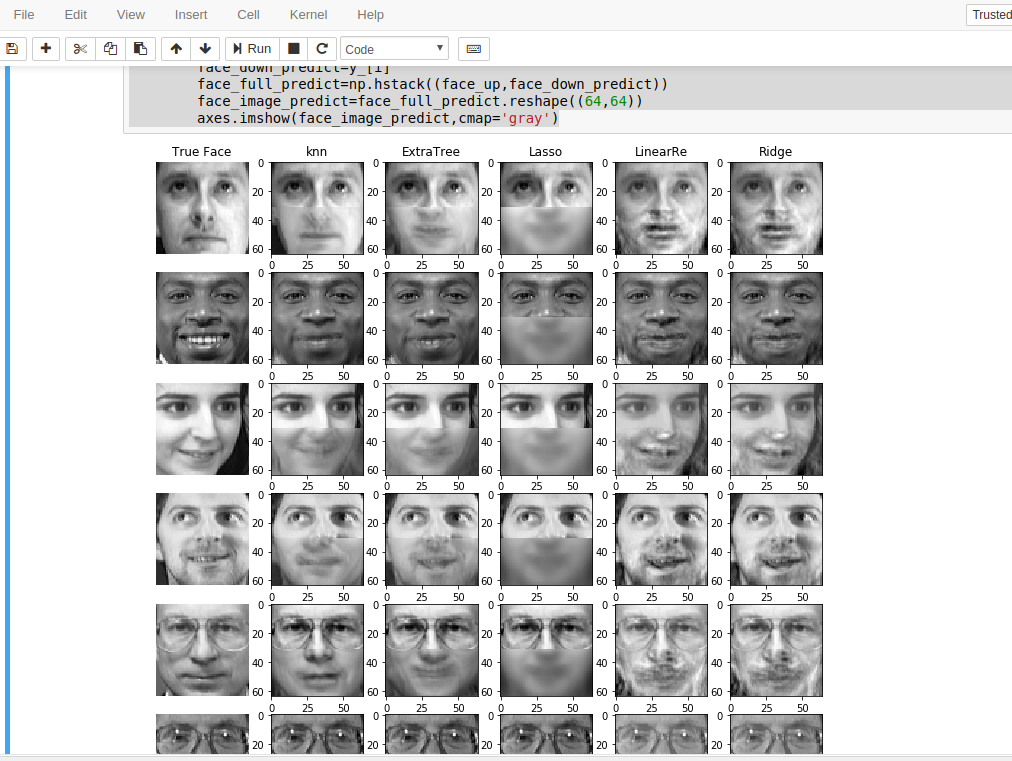Click first row Lasso predicted face
The image size is (1012, 761).
point(546,208)
